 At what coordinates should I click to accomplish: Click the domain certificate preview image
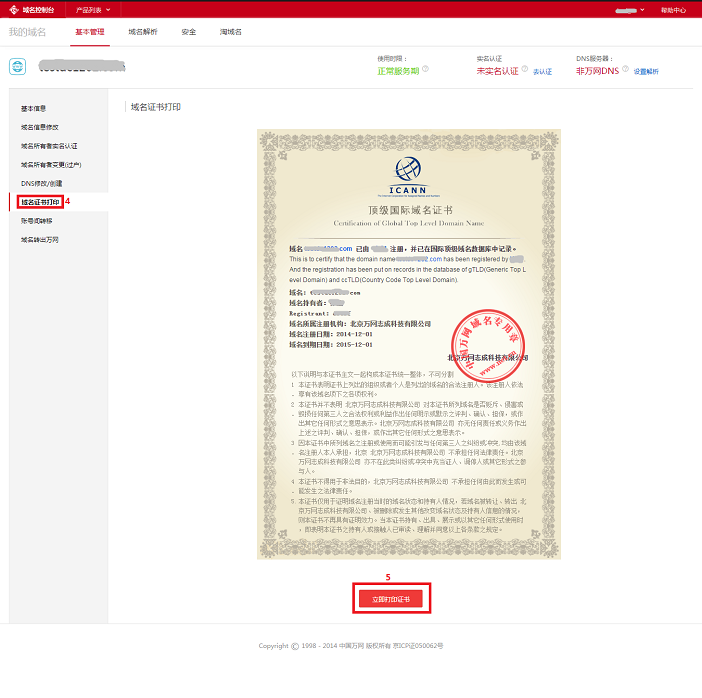click(x=408, y=343)
